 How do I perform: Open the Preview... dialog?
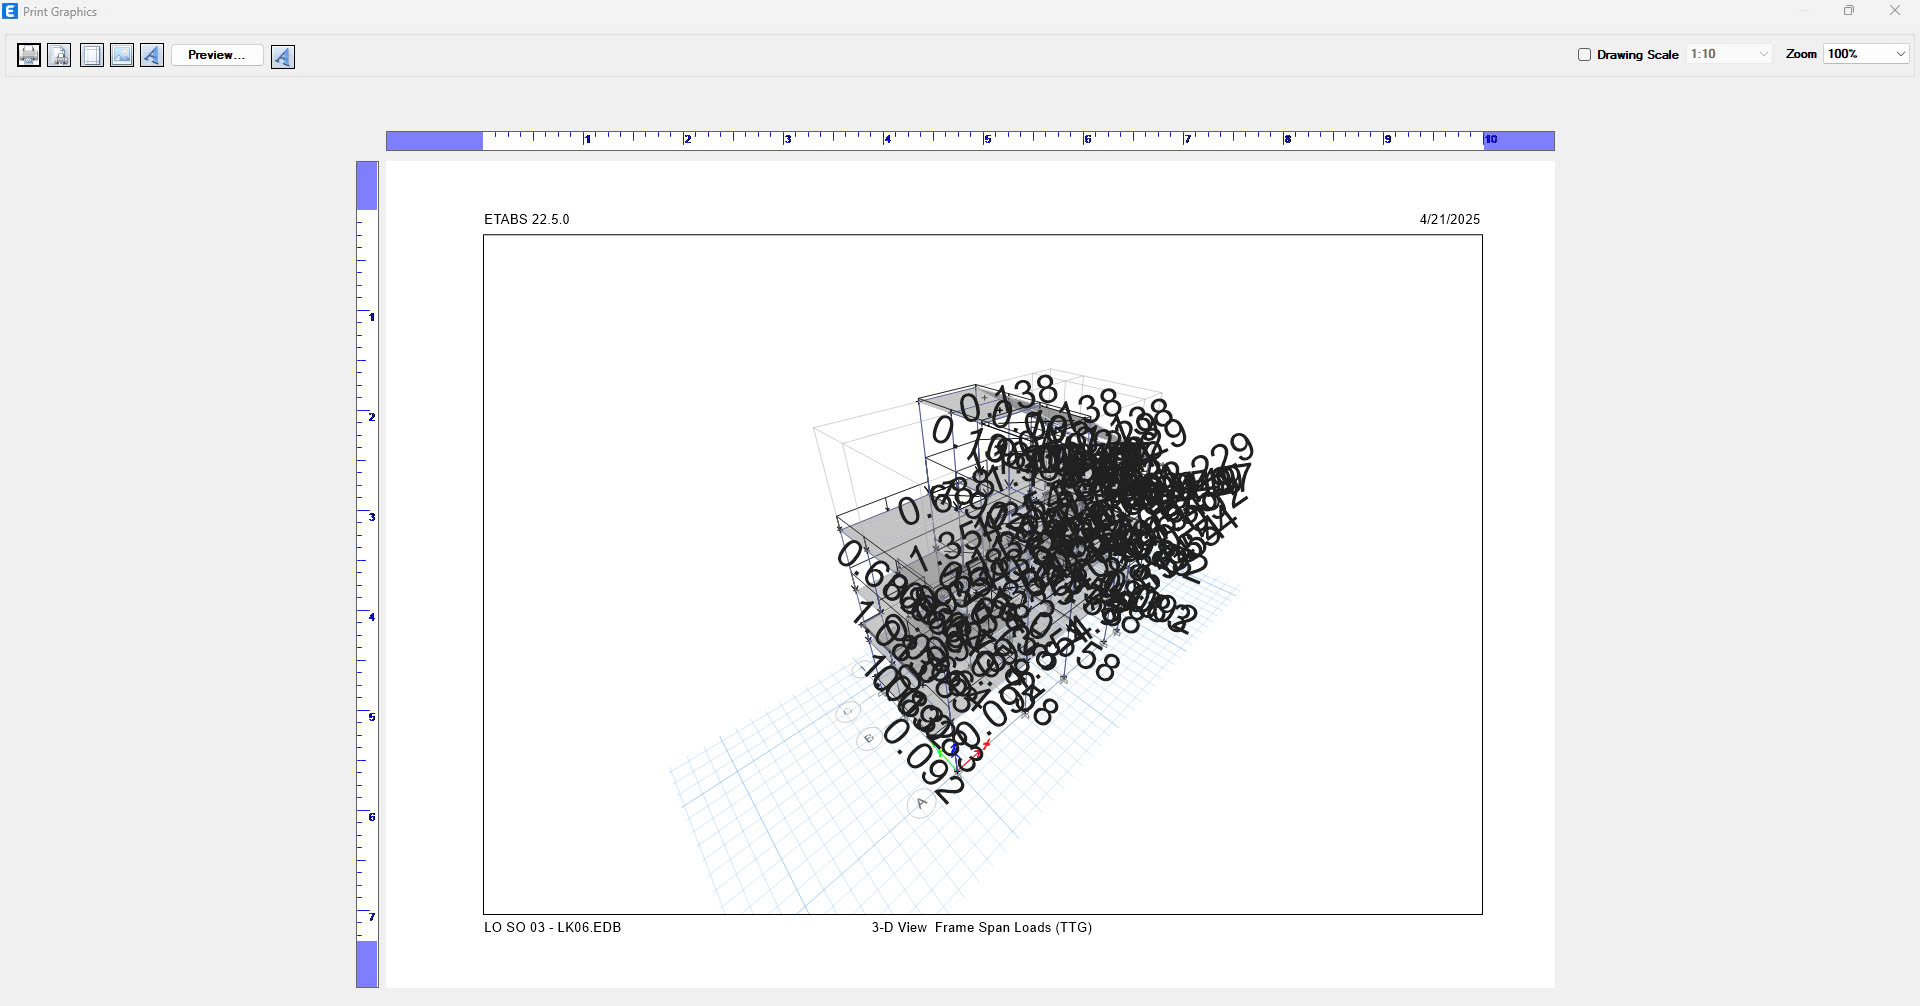click(x=217, y=55)
